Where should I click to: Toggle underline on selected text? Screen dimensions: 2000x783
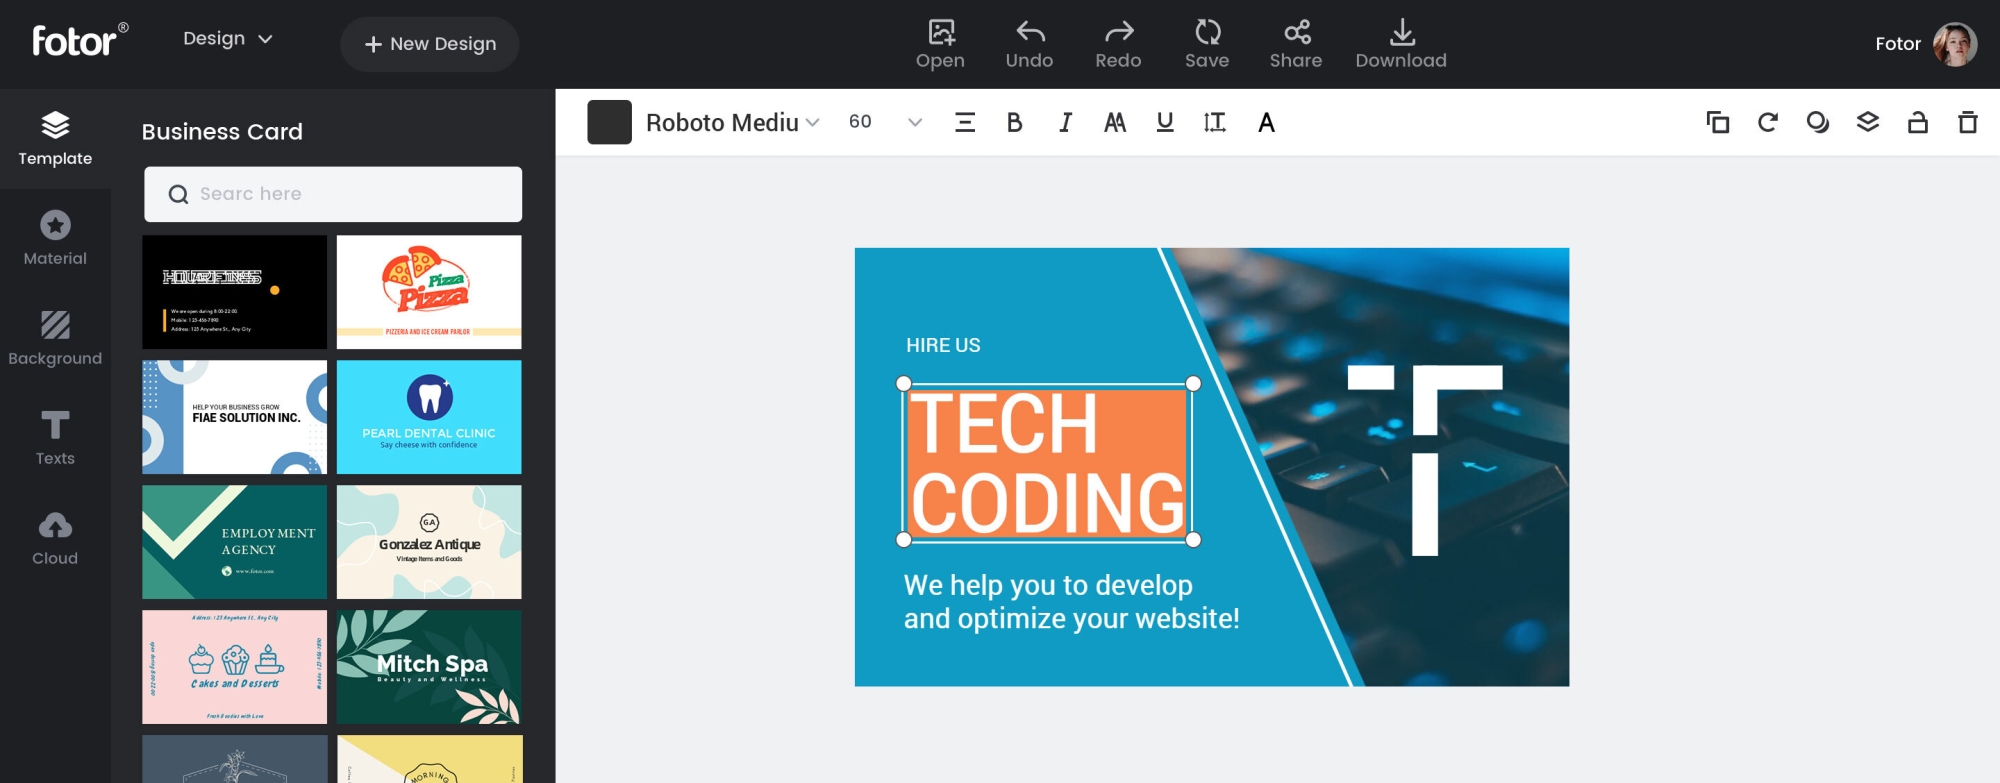(x=1164, y=122)
